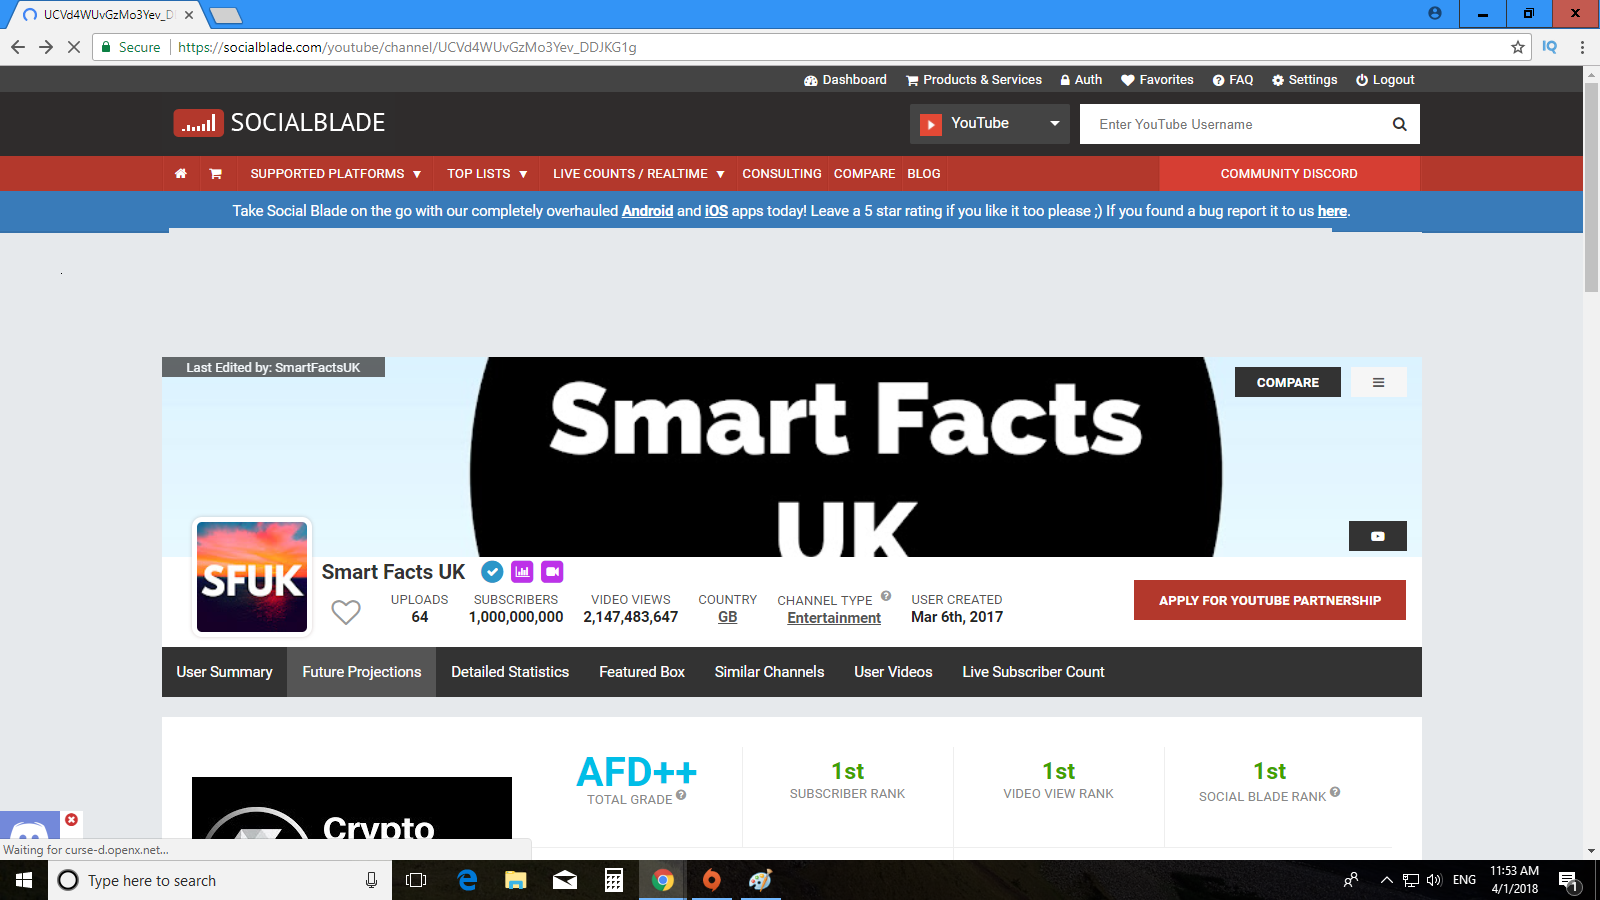This screenshot has height=900, width=1600.
Task: Open the Similar Channels tab
Action: (769, 672)
